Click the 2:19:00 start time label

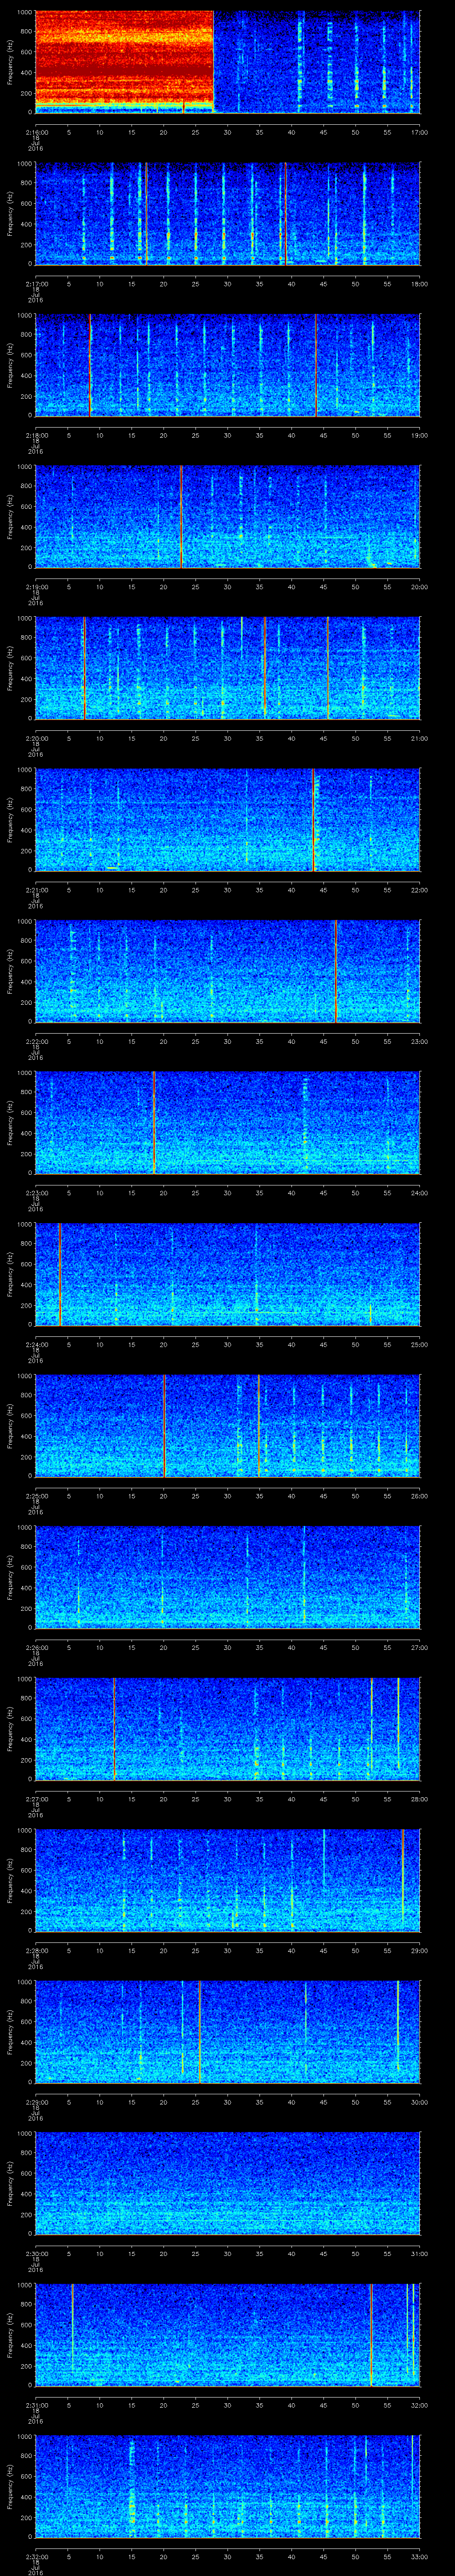(x=36, y=587)
